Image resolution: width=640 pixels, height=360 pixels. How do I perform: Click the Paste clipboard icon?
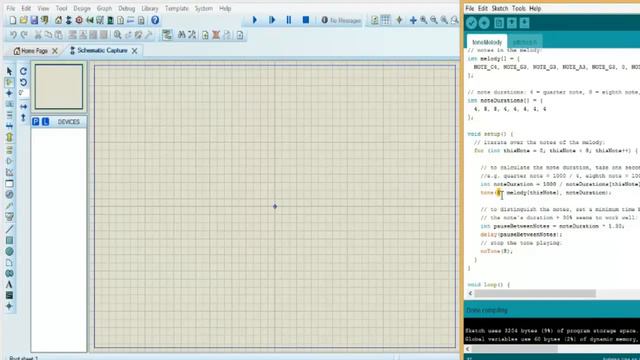pos(58,35)
